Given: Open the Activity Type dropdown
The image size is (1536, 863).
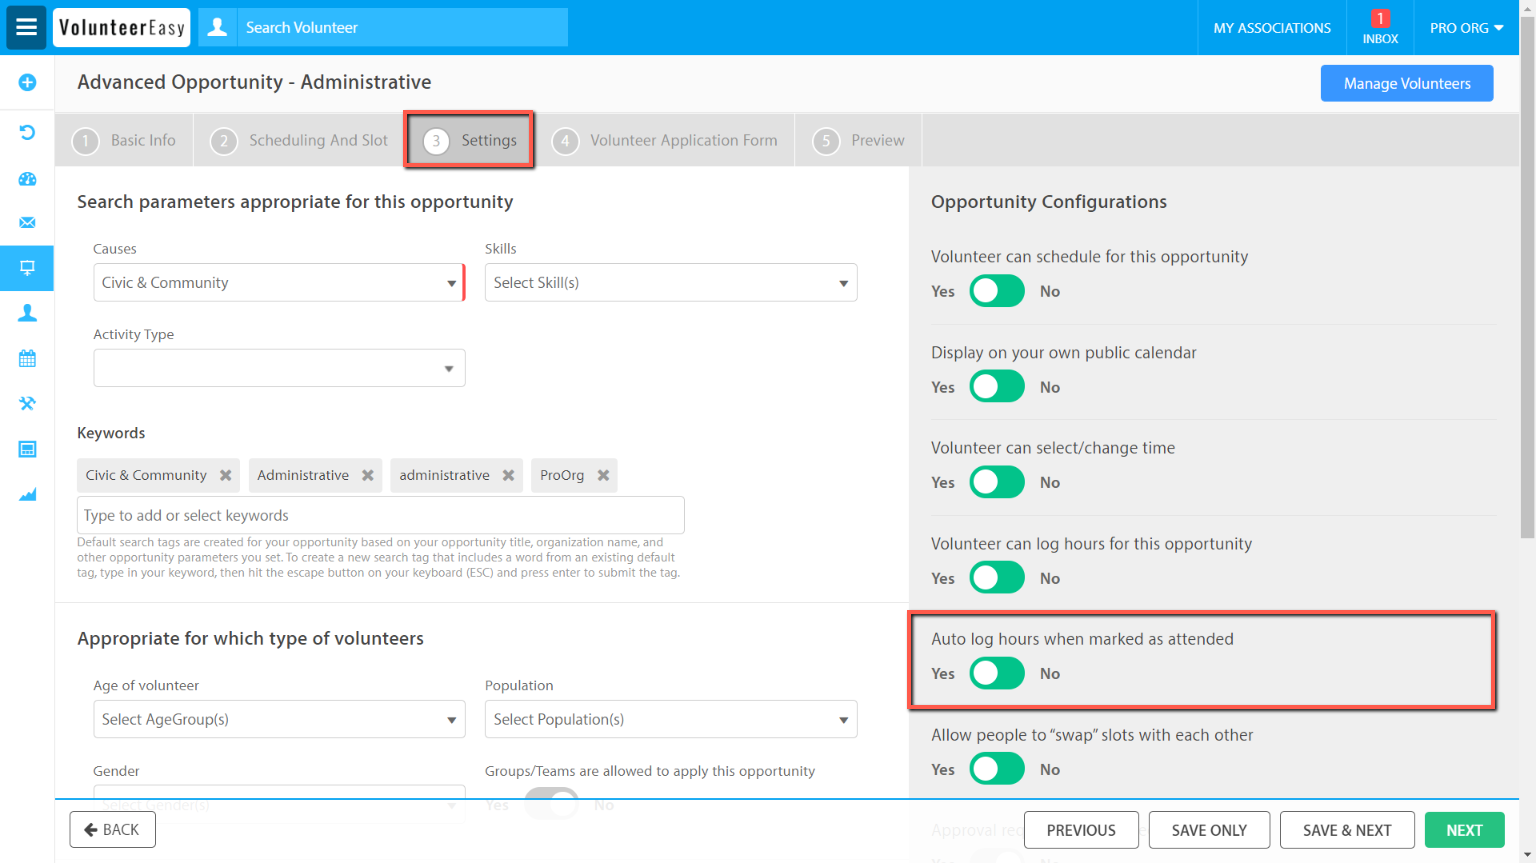Looking at the screenshot, I should click(x=279, y=368).
